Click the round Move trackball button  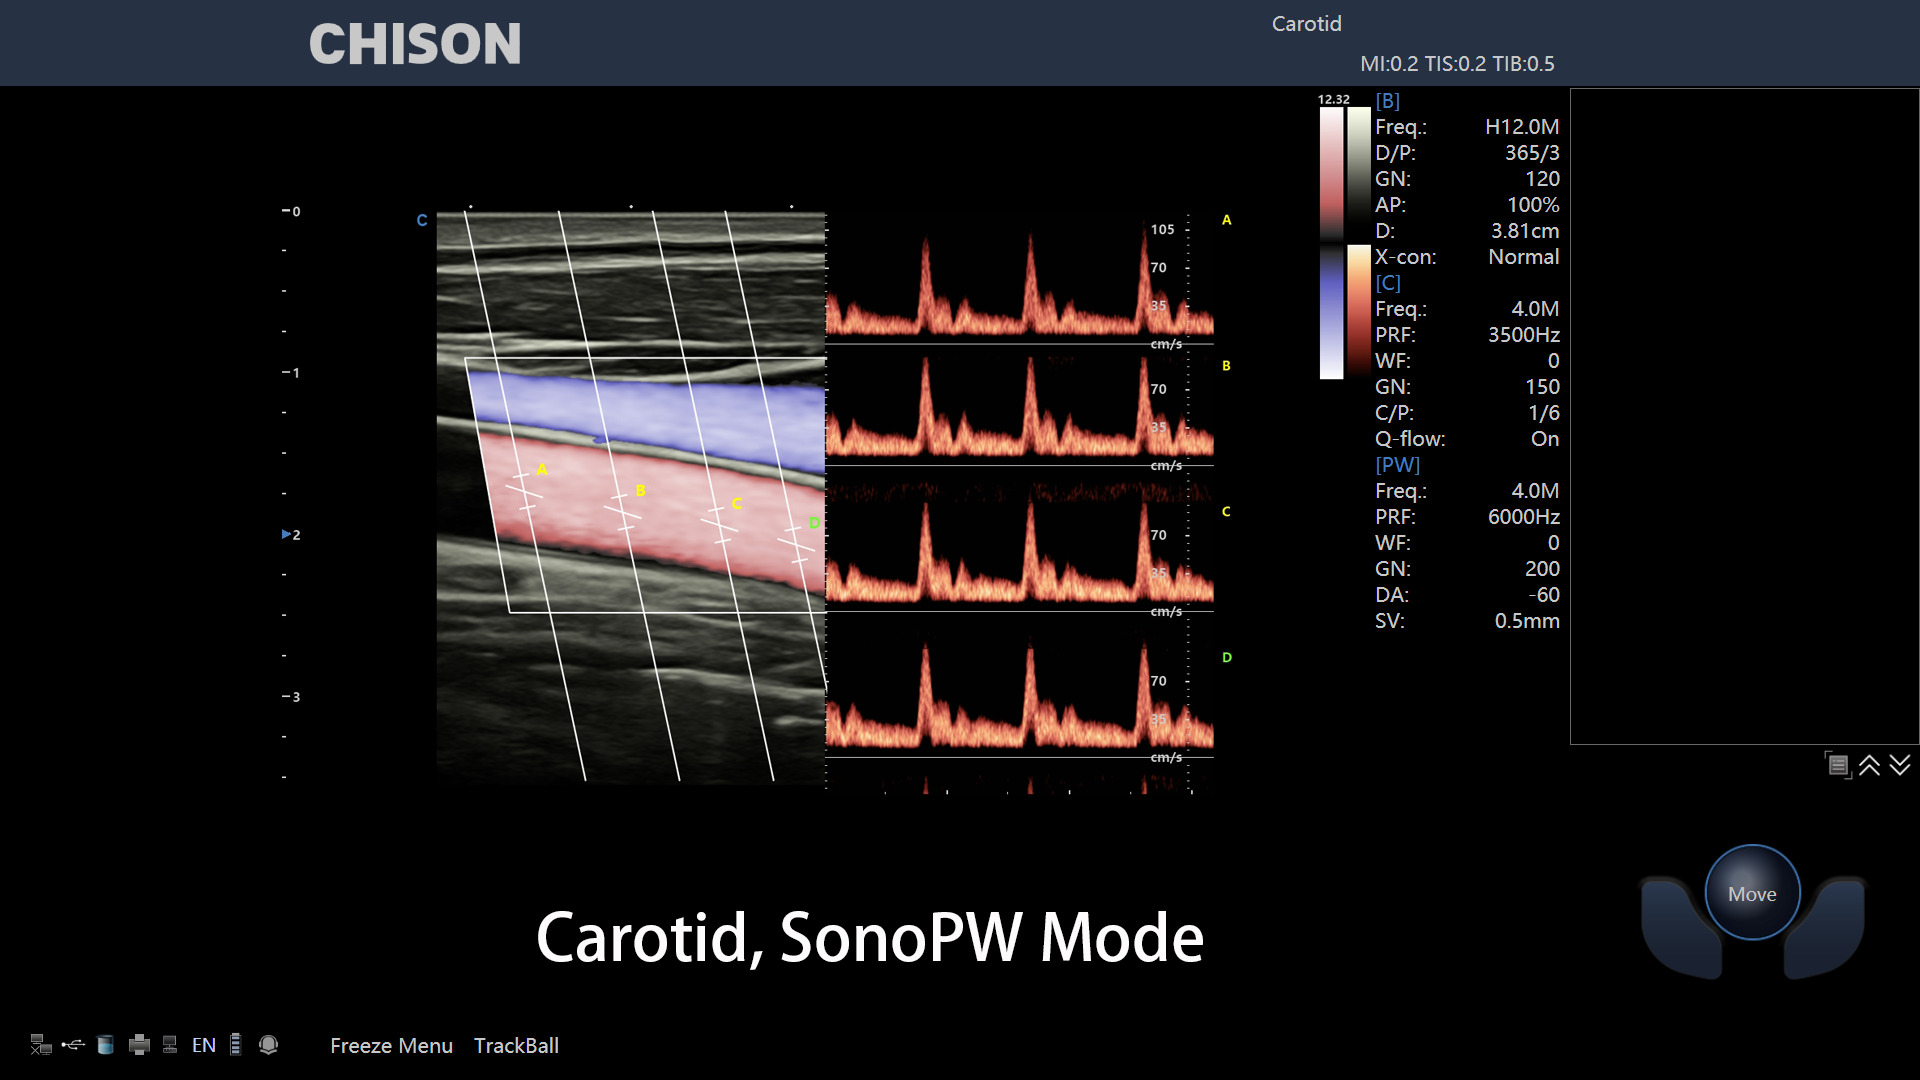pyautogui.click(x=1752, y=893)
